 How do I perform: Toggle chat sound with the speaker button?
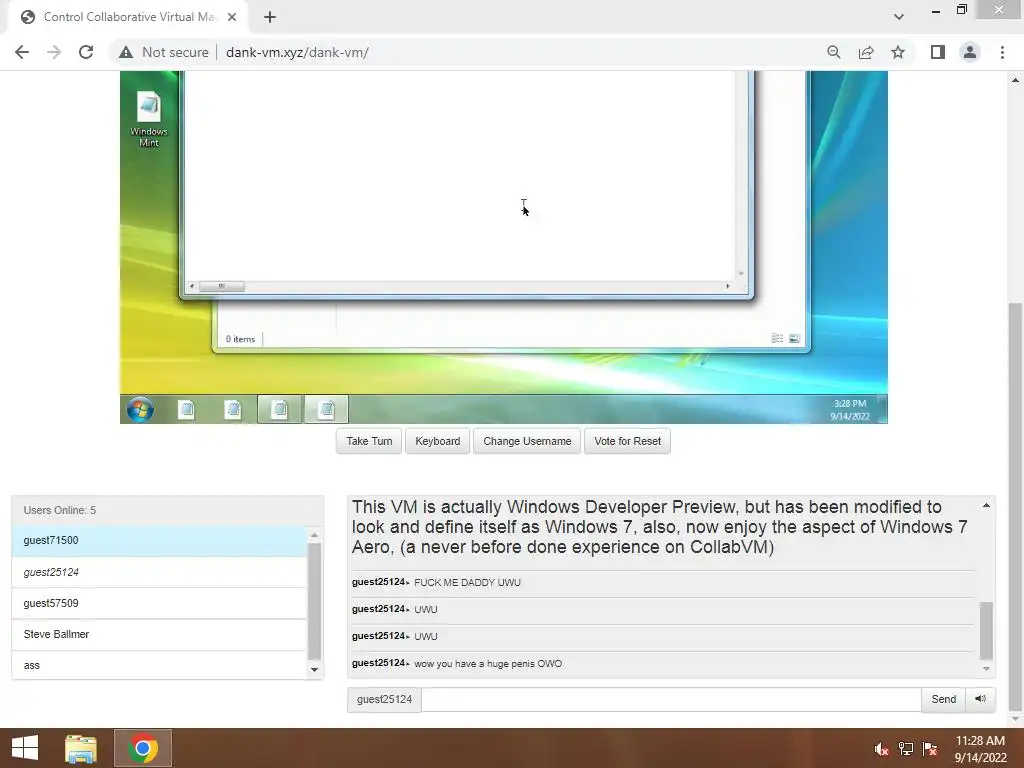[981, 699]
